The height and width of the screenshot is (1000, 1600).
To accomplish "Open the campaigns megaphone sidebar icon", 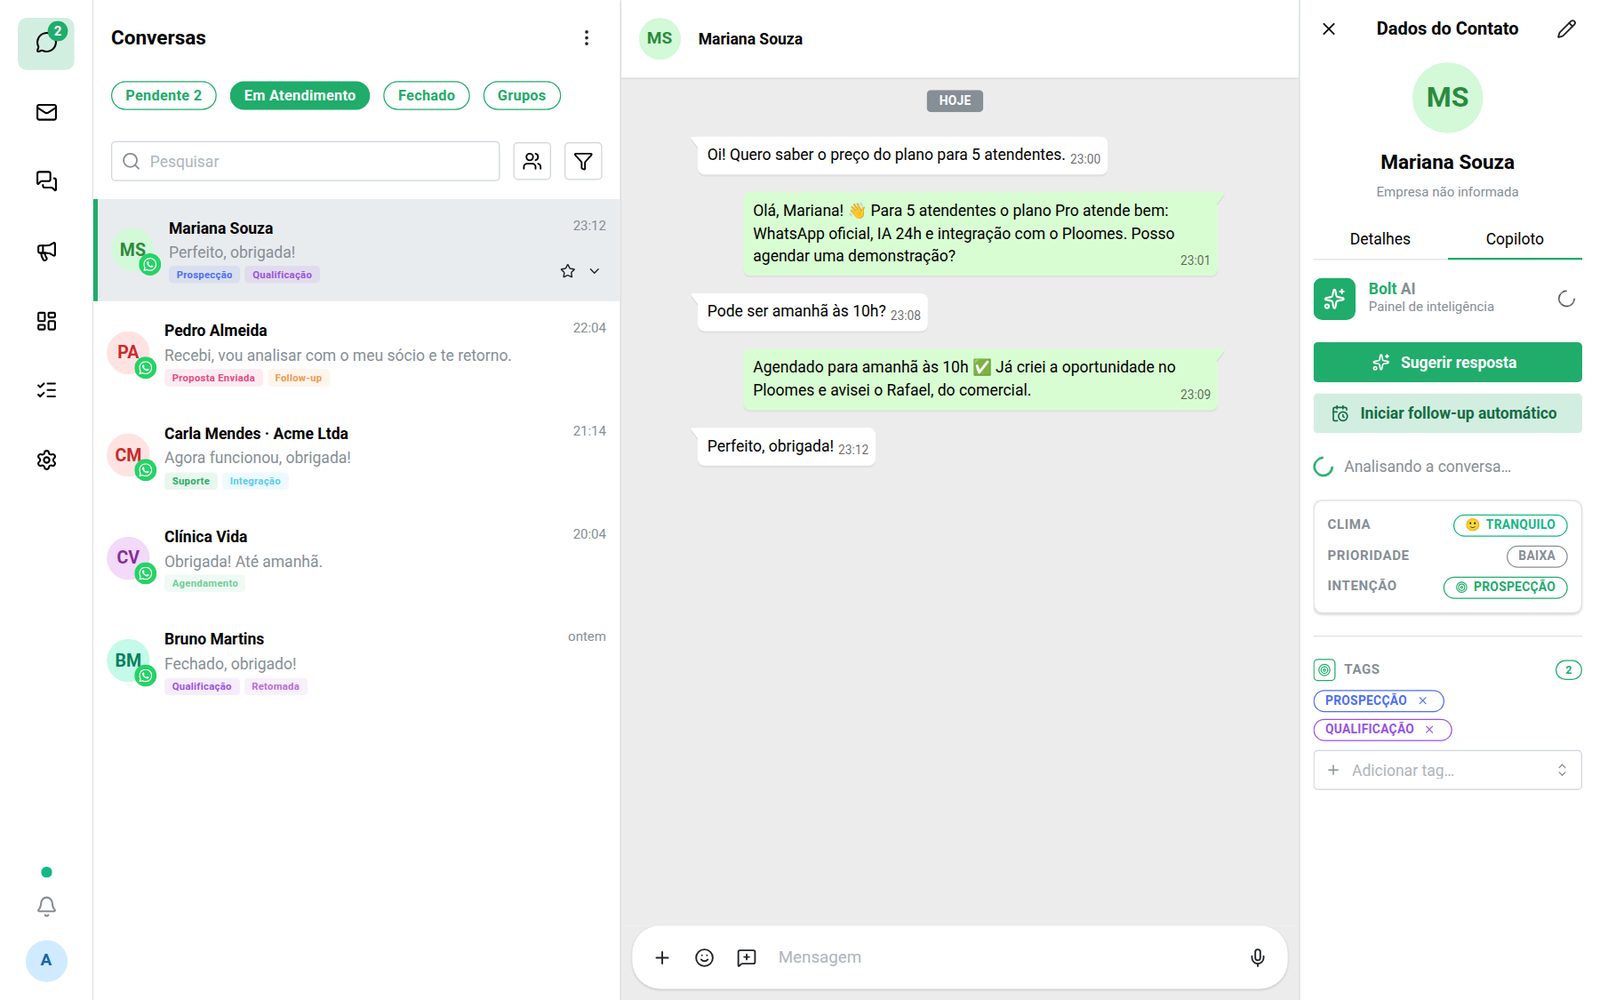I will click(46, 251).
